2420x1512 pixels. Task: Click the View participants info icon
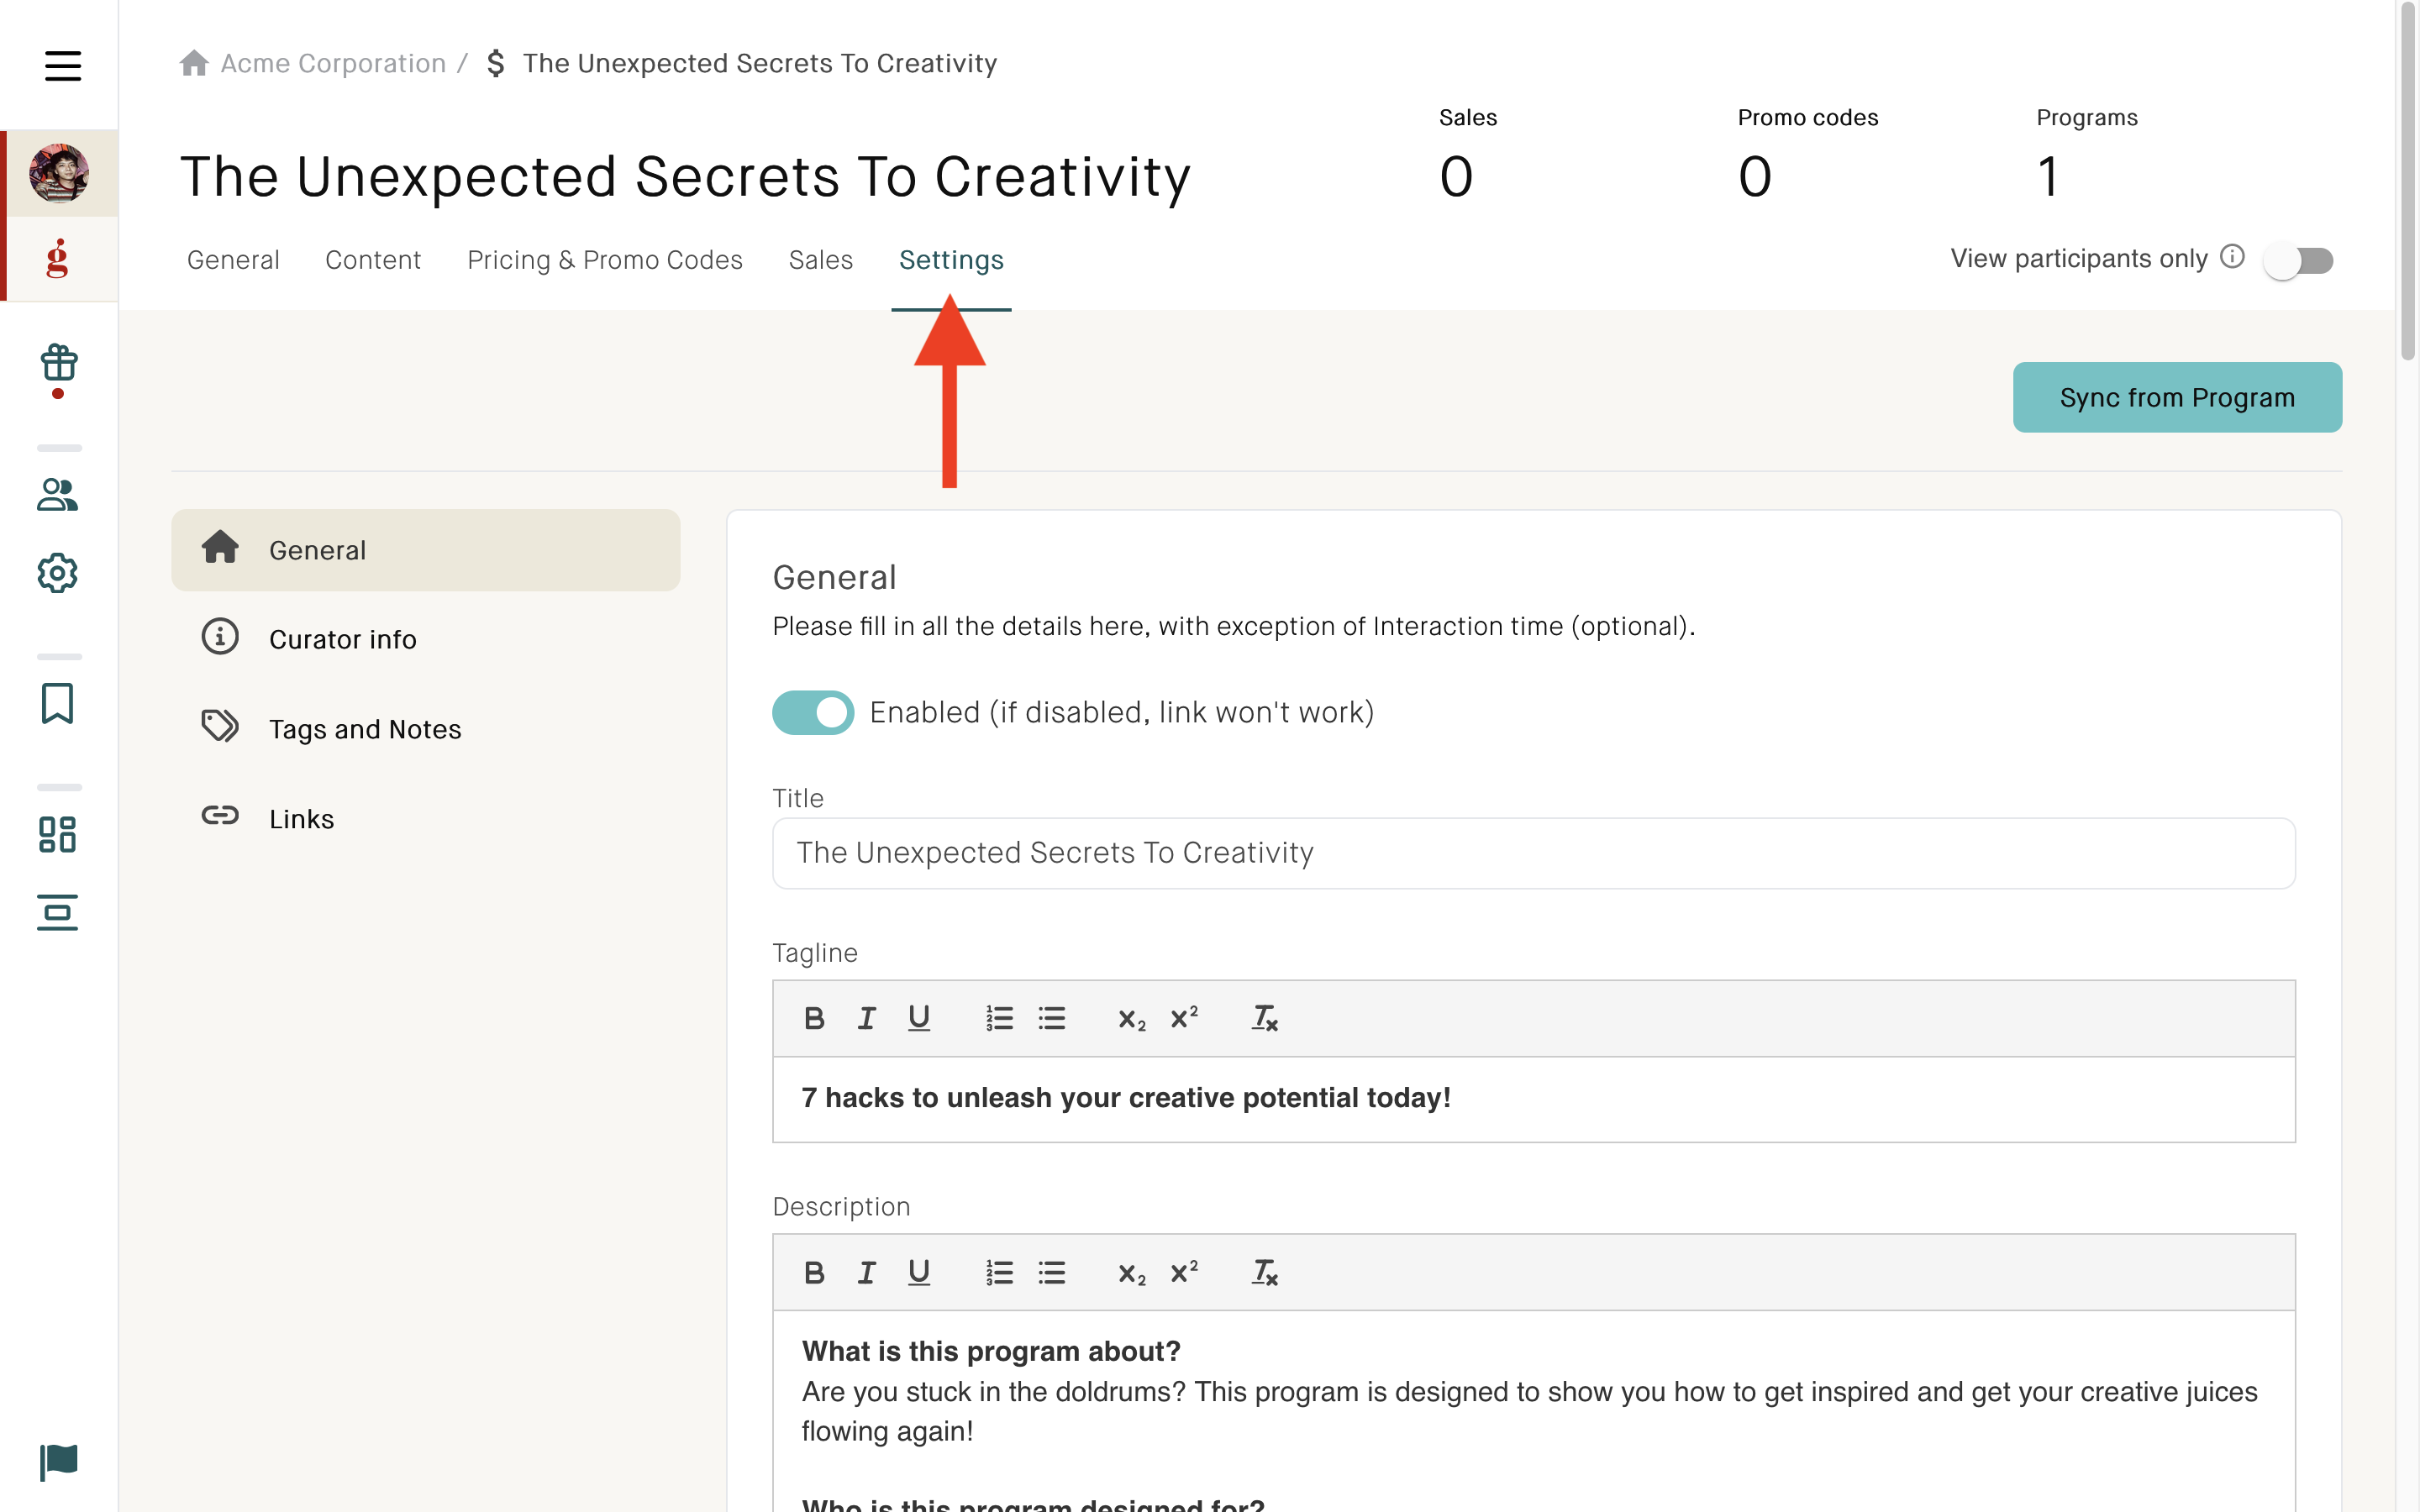2233,257
